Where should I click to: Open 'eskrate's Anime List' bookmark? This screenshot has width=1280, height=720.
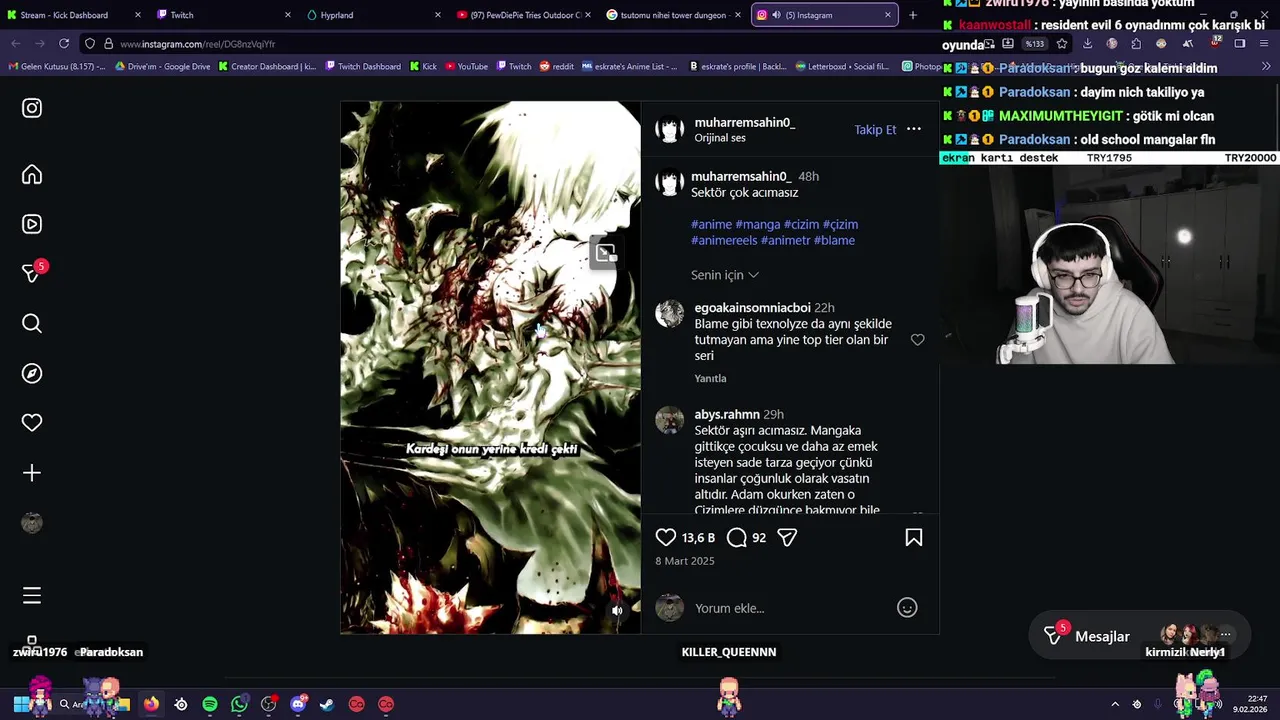[629, 67]
